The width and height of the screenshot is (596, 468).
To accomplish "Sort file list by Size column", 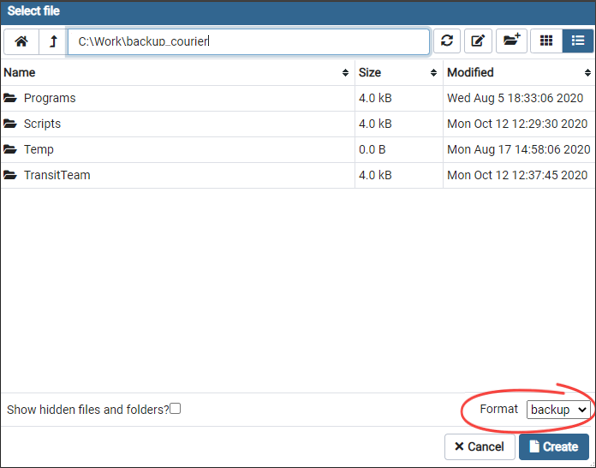I will point(398,73).
